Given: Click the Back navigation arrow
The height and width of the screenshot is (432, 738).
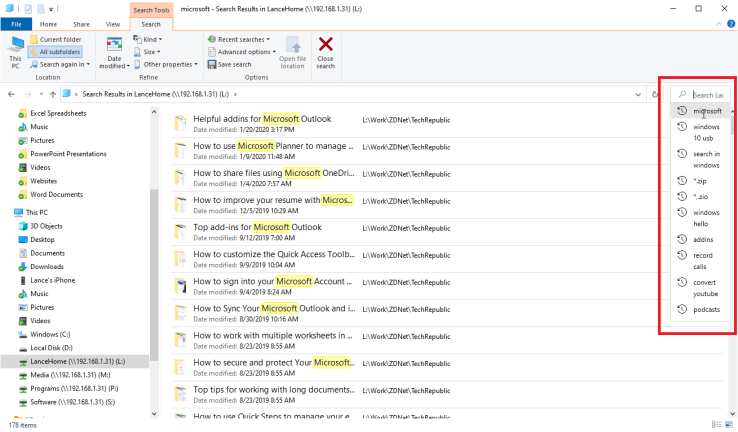Looking at the screenshot, I should (x=12, y=94).
